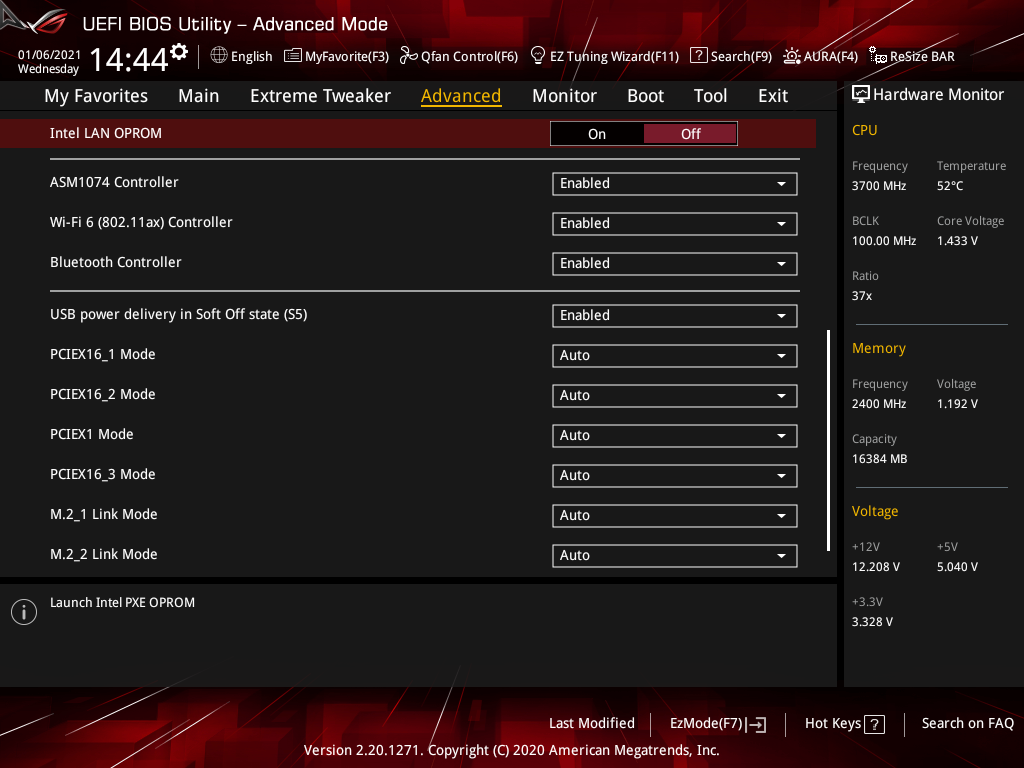Click the Hot Keys label
The height and width of the screenshot is (768, 1024).
click(x=833, y=724)
